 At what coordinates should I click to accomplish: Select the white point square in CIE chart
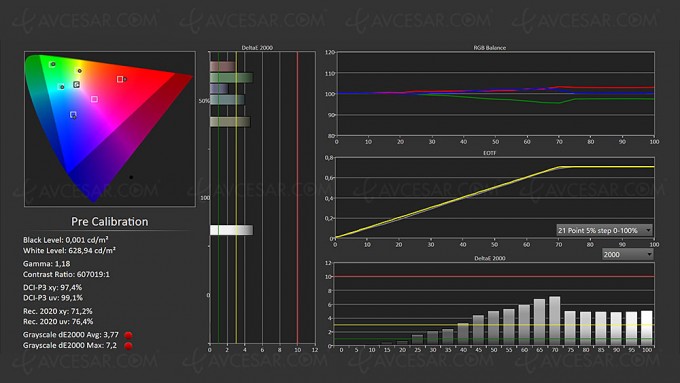click(x=76, y=85)
